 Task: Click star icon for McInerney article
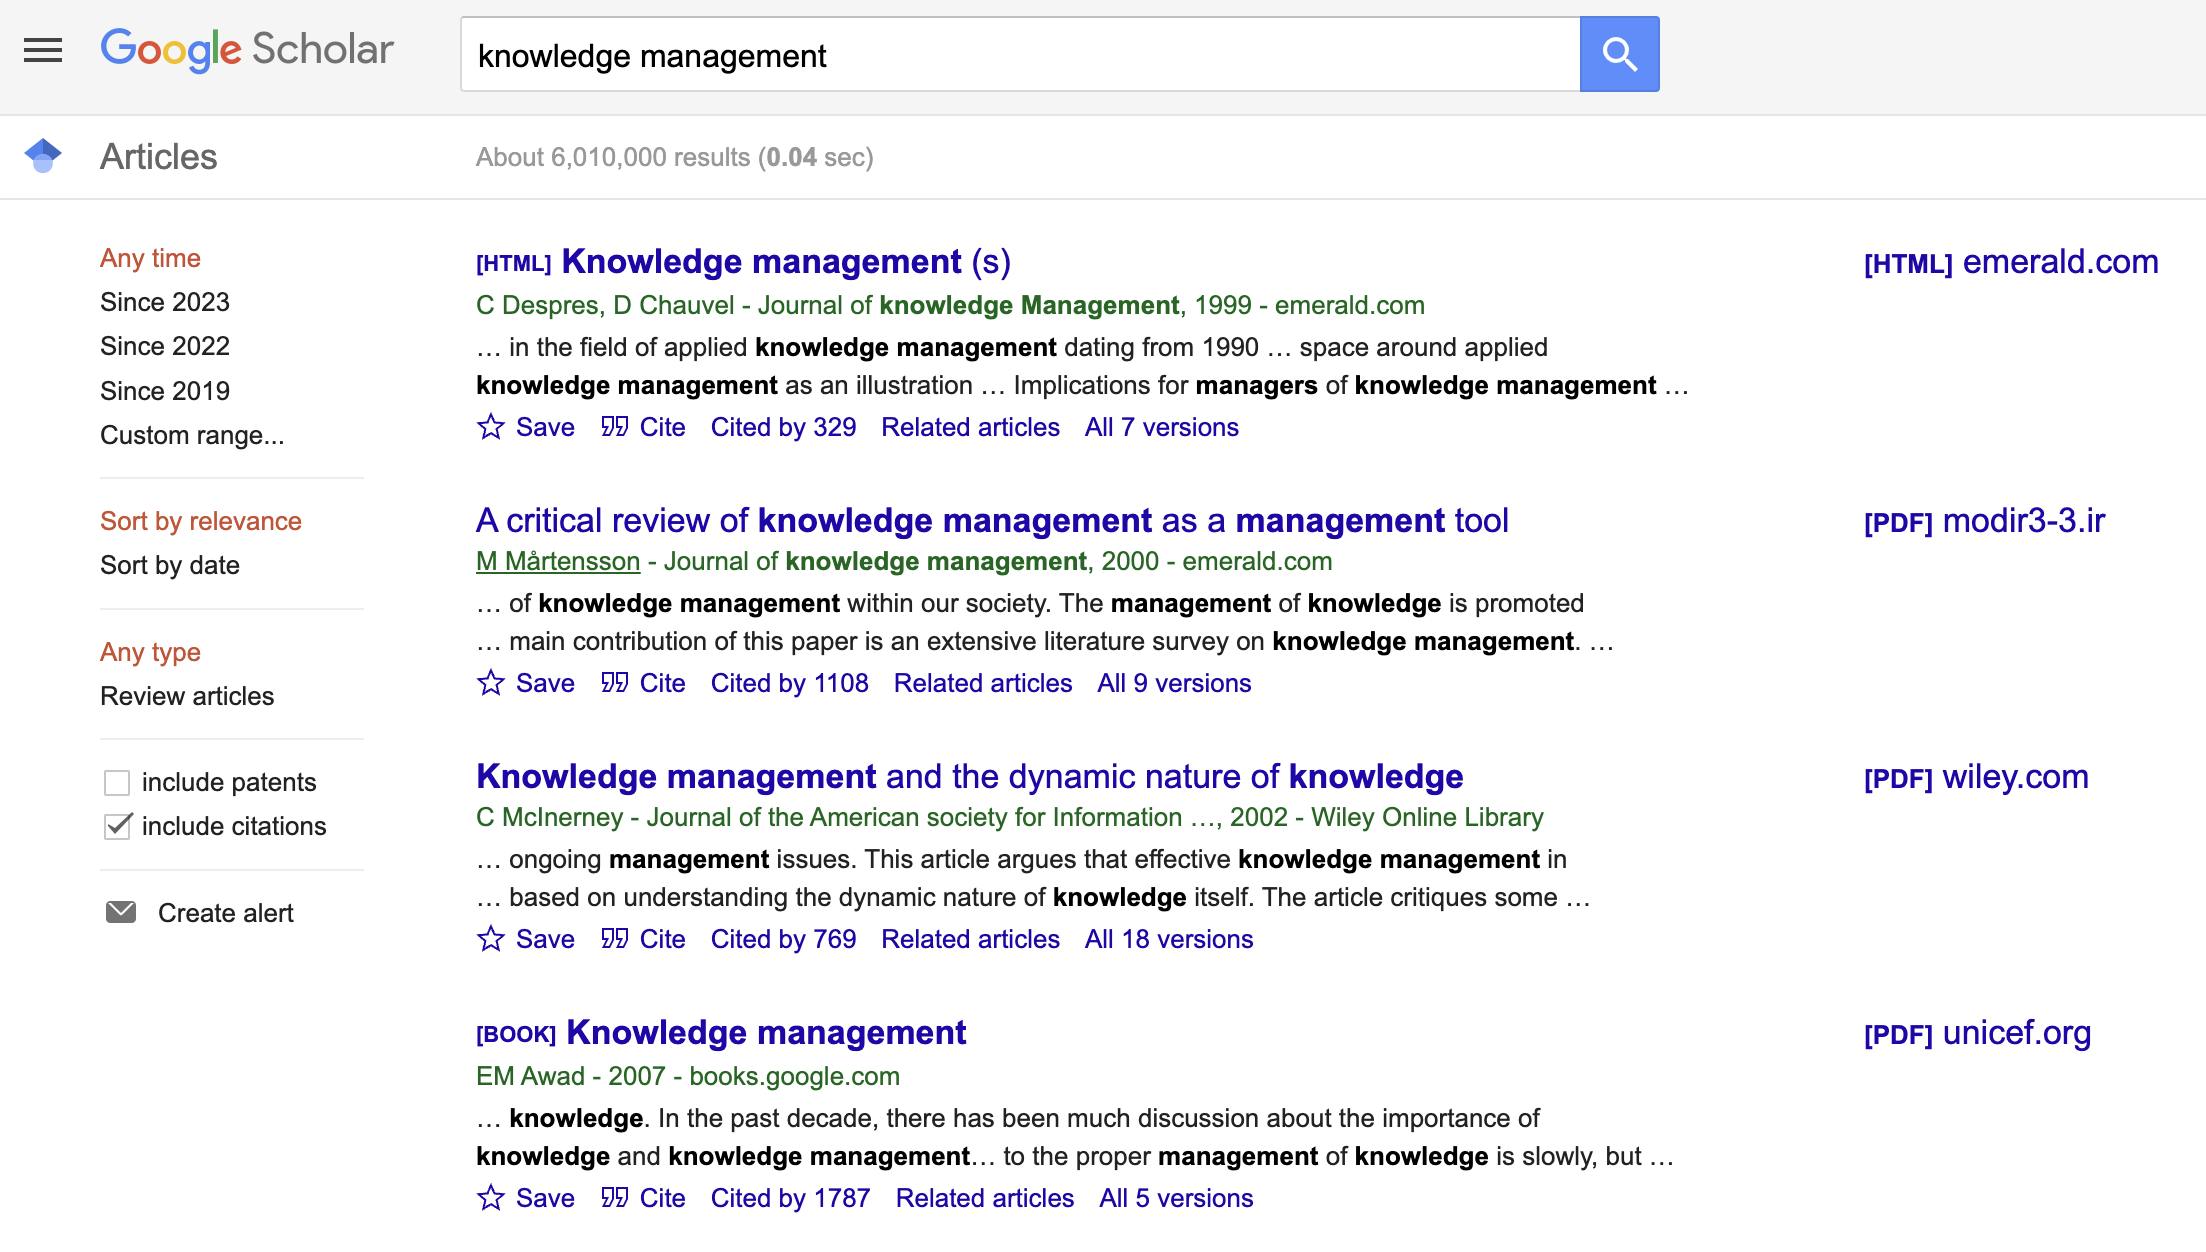point(490,939)
